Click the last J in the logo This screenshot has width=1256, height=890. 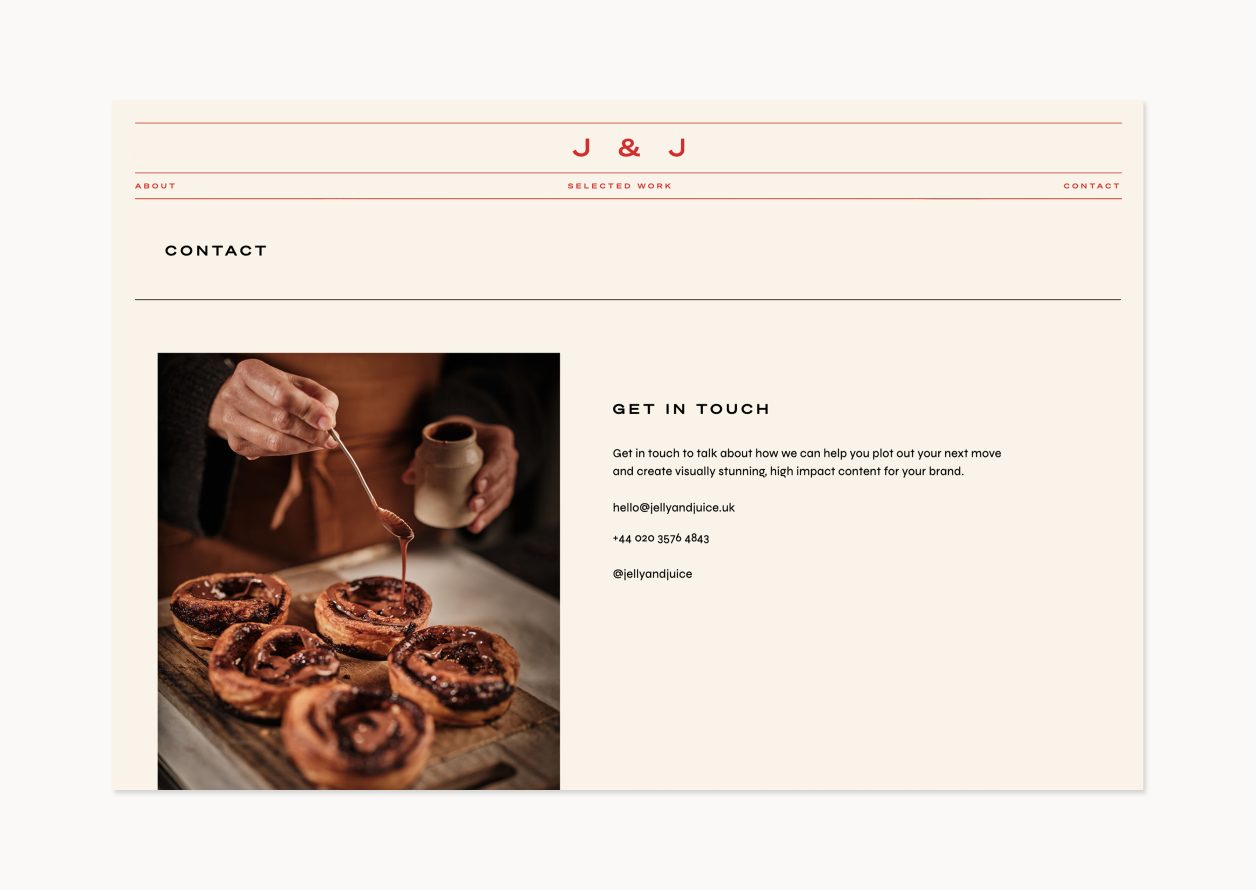(x=677, y=148)
